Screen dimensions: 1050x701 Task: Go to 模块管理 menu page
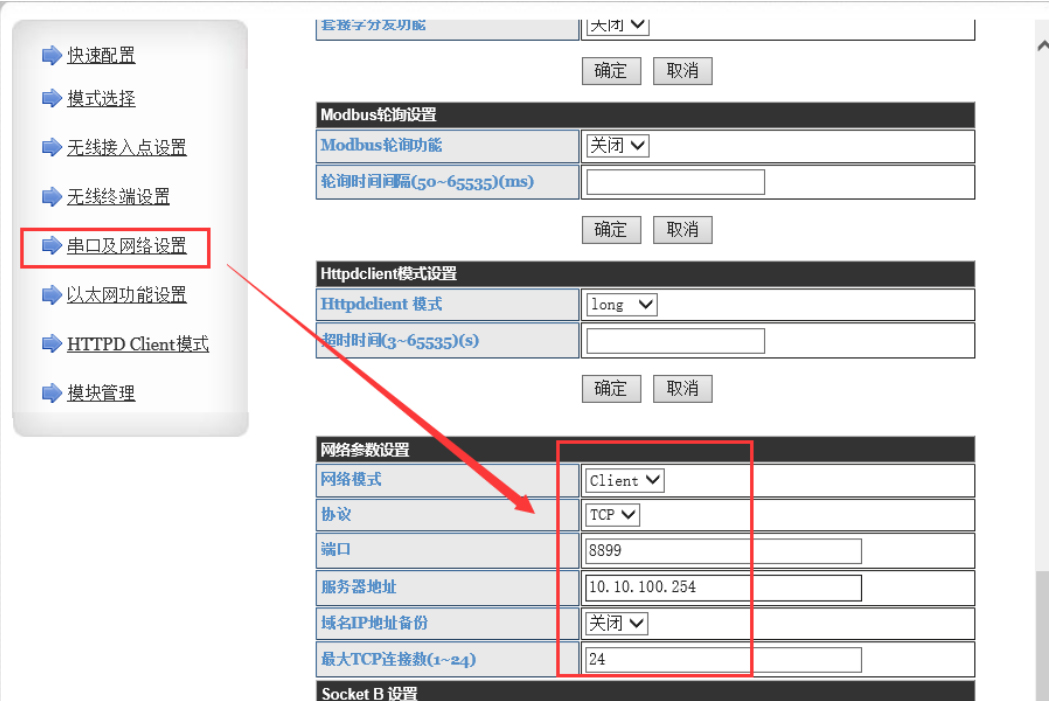(x=101, y=393)
